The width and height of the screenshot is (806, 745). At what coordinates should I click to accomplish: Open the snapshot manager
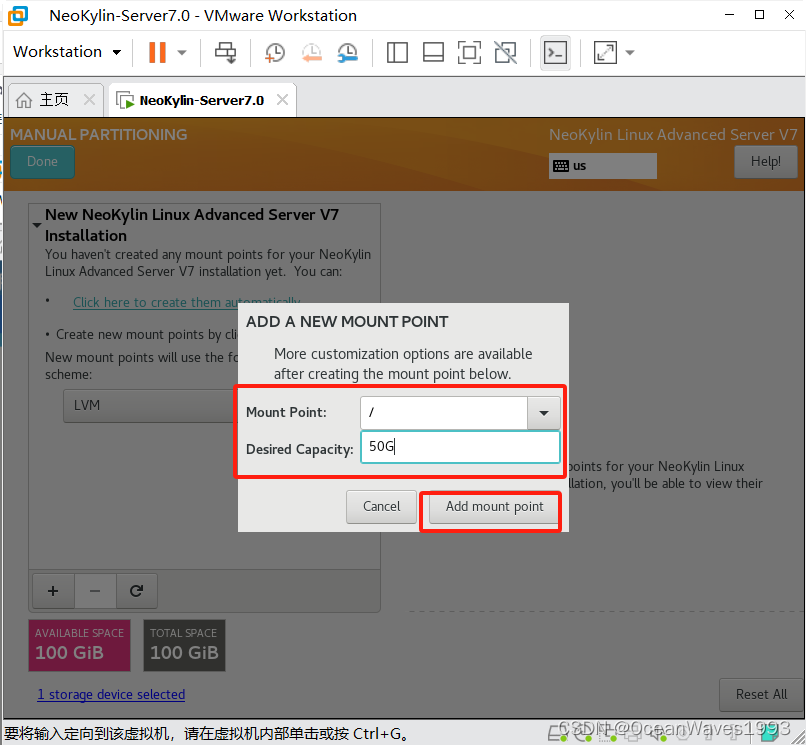348,53
